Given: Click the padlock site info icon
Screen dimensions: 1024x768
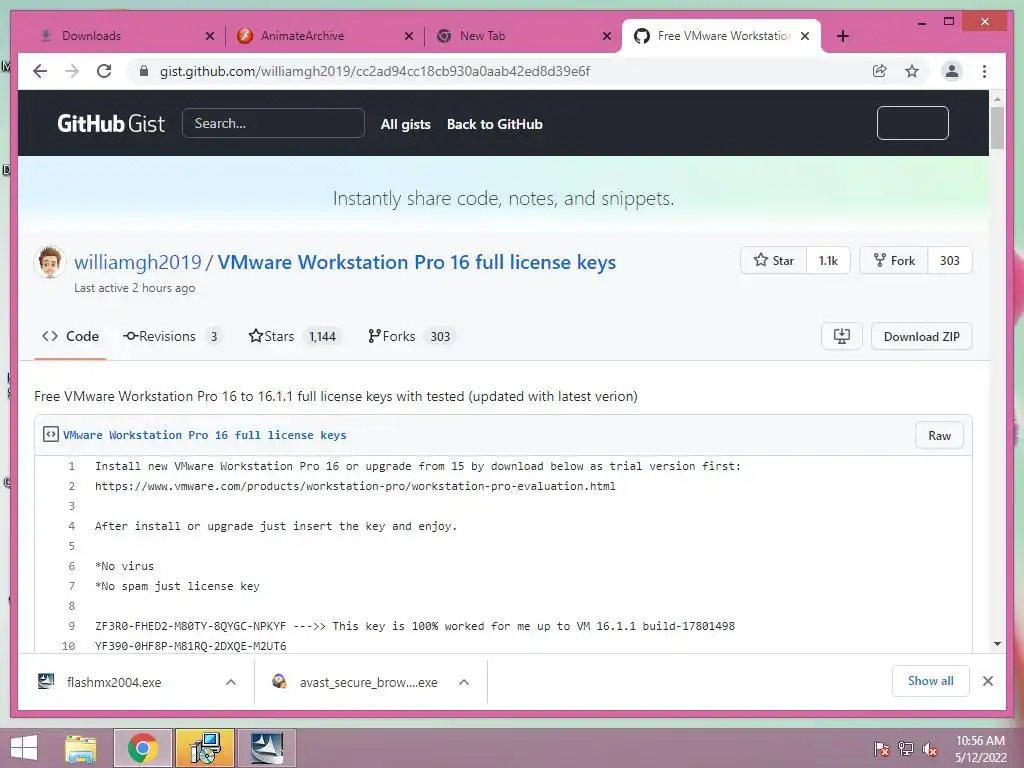Looking at the screenshot, I should 144,71.
